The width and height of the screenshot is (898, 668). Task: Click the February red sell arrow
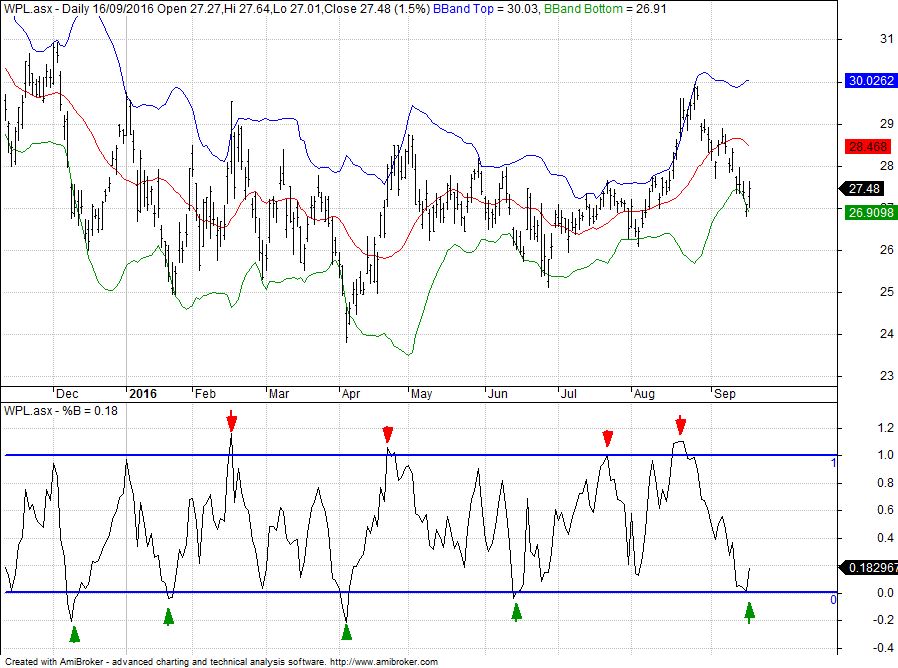(x=231, y=421)
